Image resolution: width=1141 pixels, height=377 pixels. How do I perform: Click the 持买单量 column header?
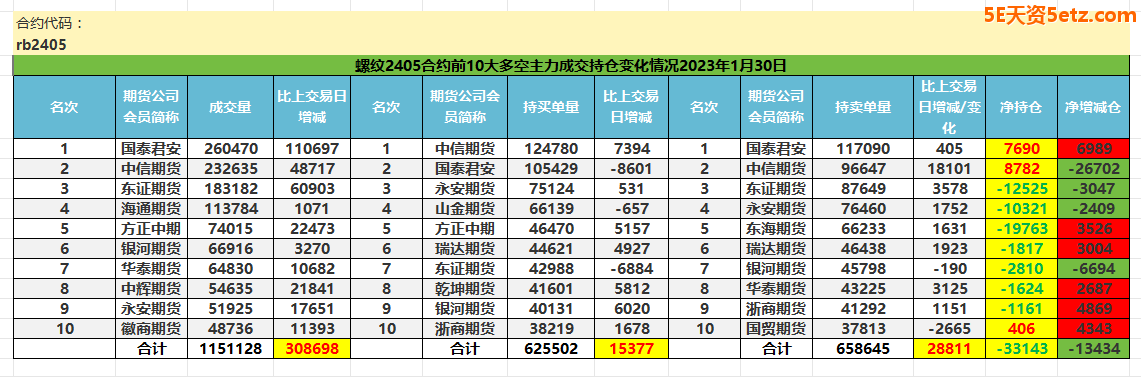[x=551, y=108]
